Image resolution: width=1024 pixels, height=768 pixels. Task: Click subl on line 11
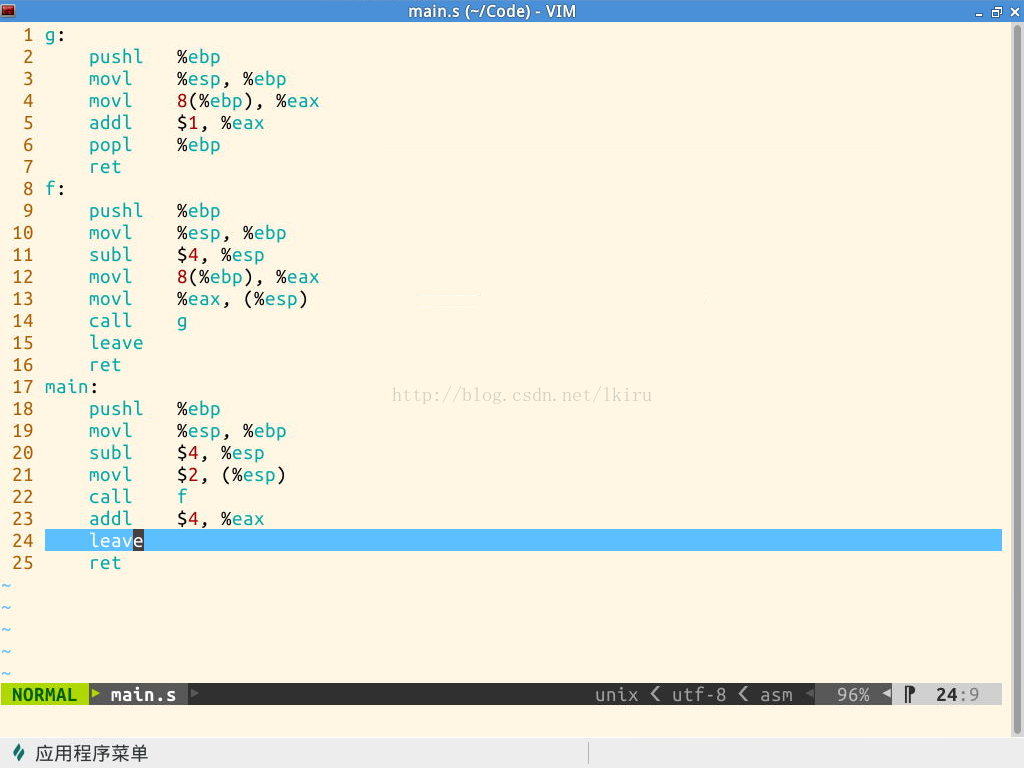coord(110,255)
